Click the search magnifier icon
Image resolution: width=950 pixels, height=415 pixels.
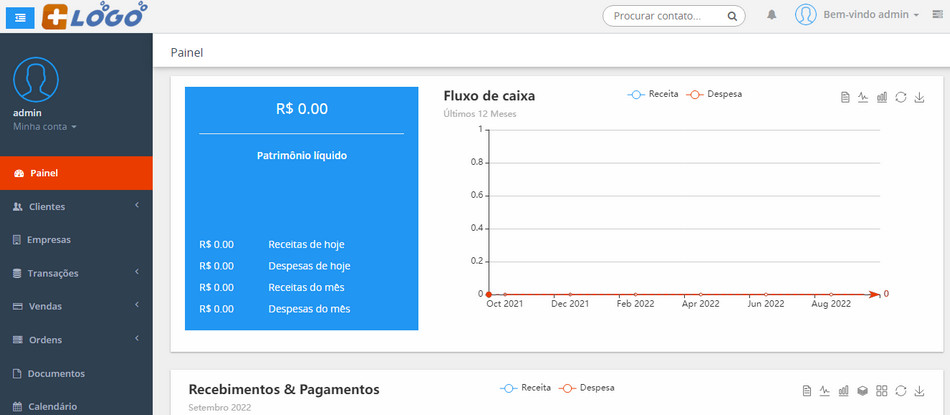coord(732,16)
